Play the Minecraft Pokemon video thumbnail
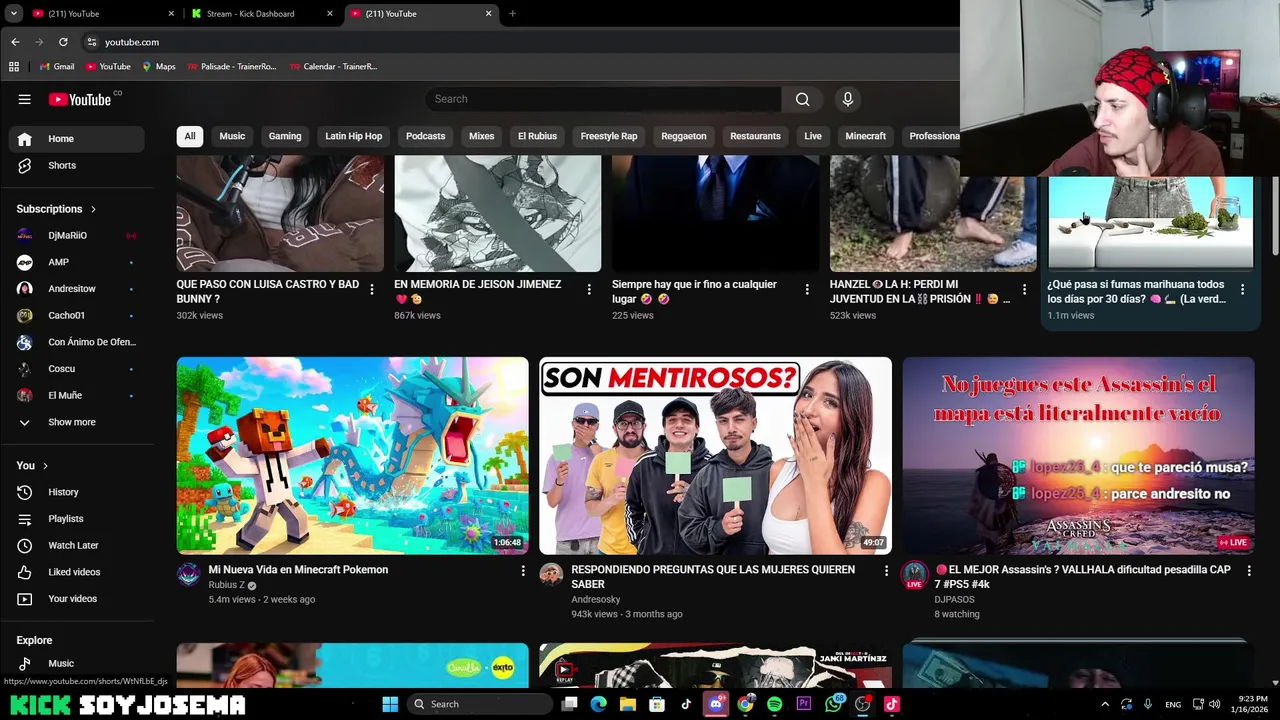Screen dimensions: 1280x720 click(x=352, y=455)
